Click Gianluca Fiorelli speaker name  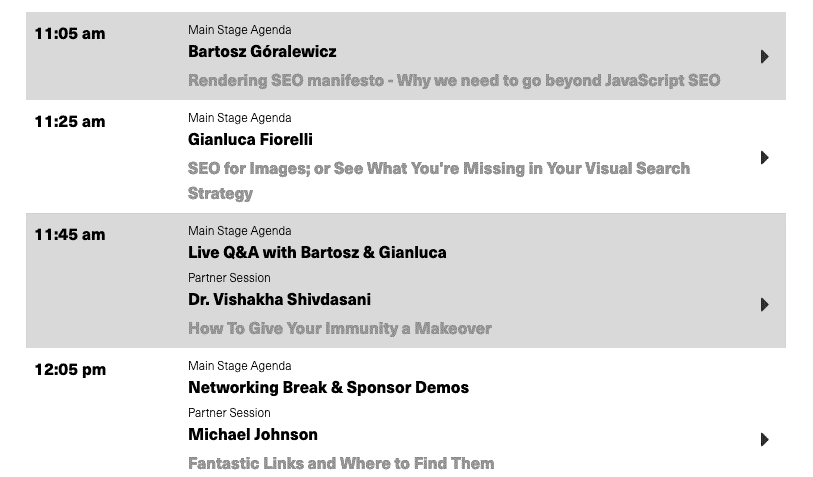coord(250,140)
